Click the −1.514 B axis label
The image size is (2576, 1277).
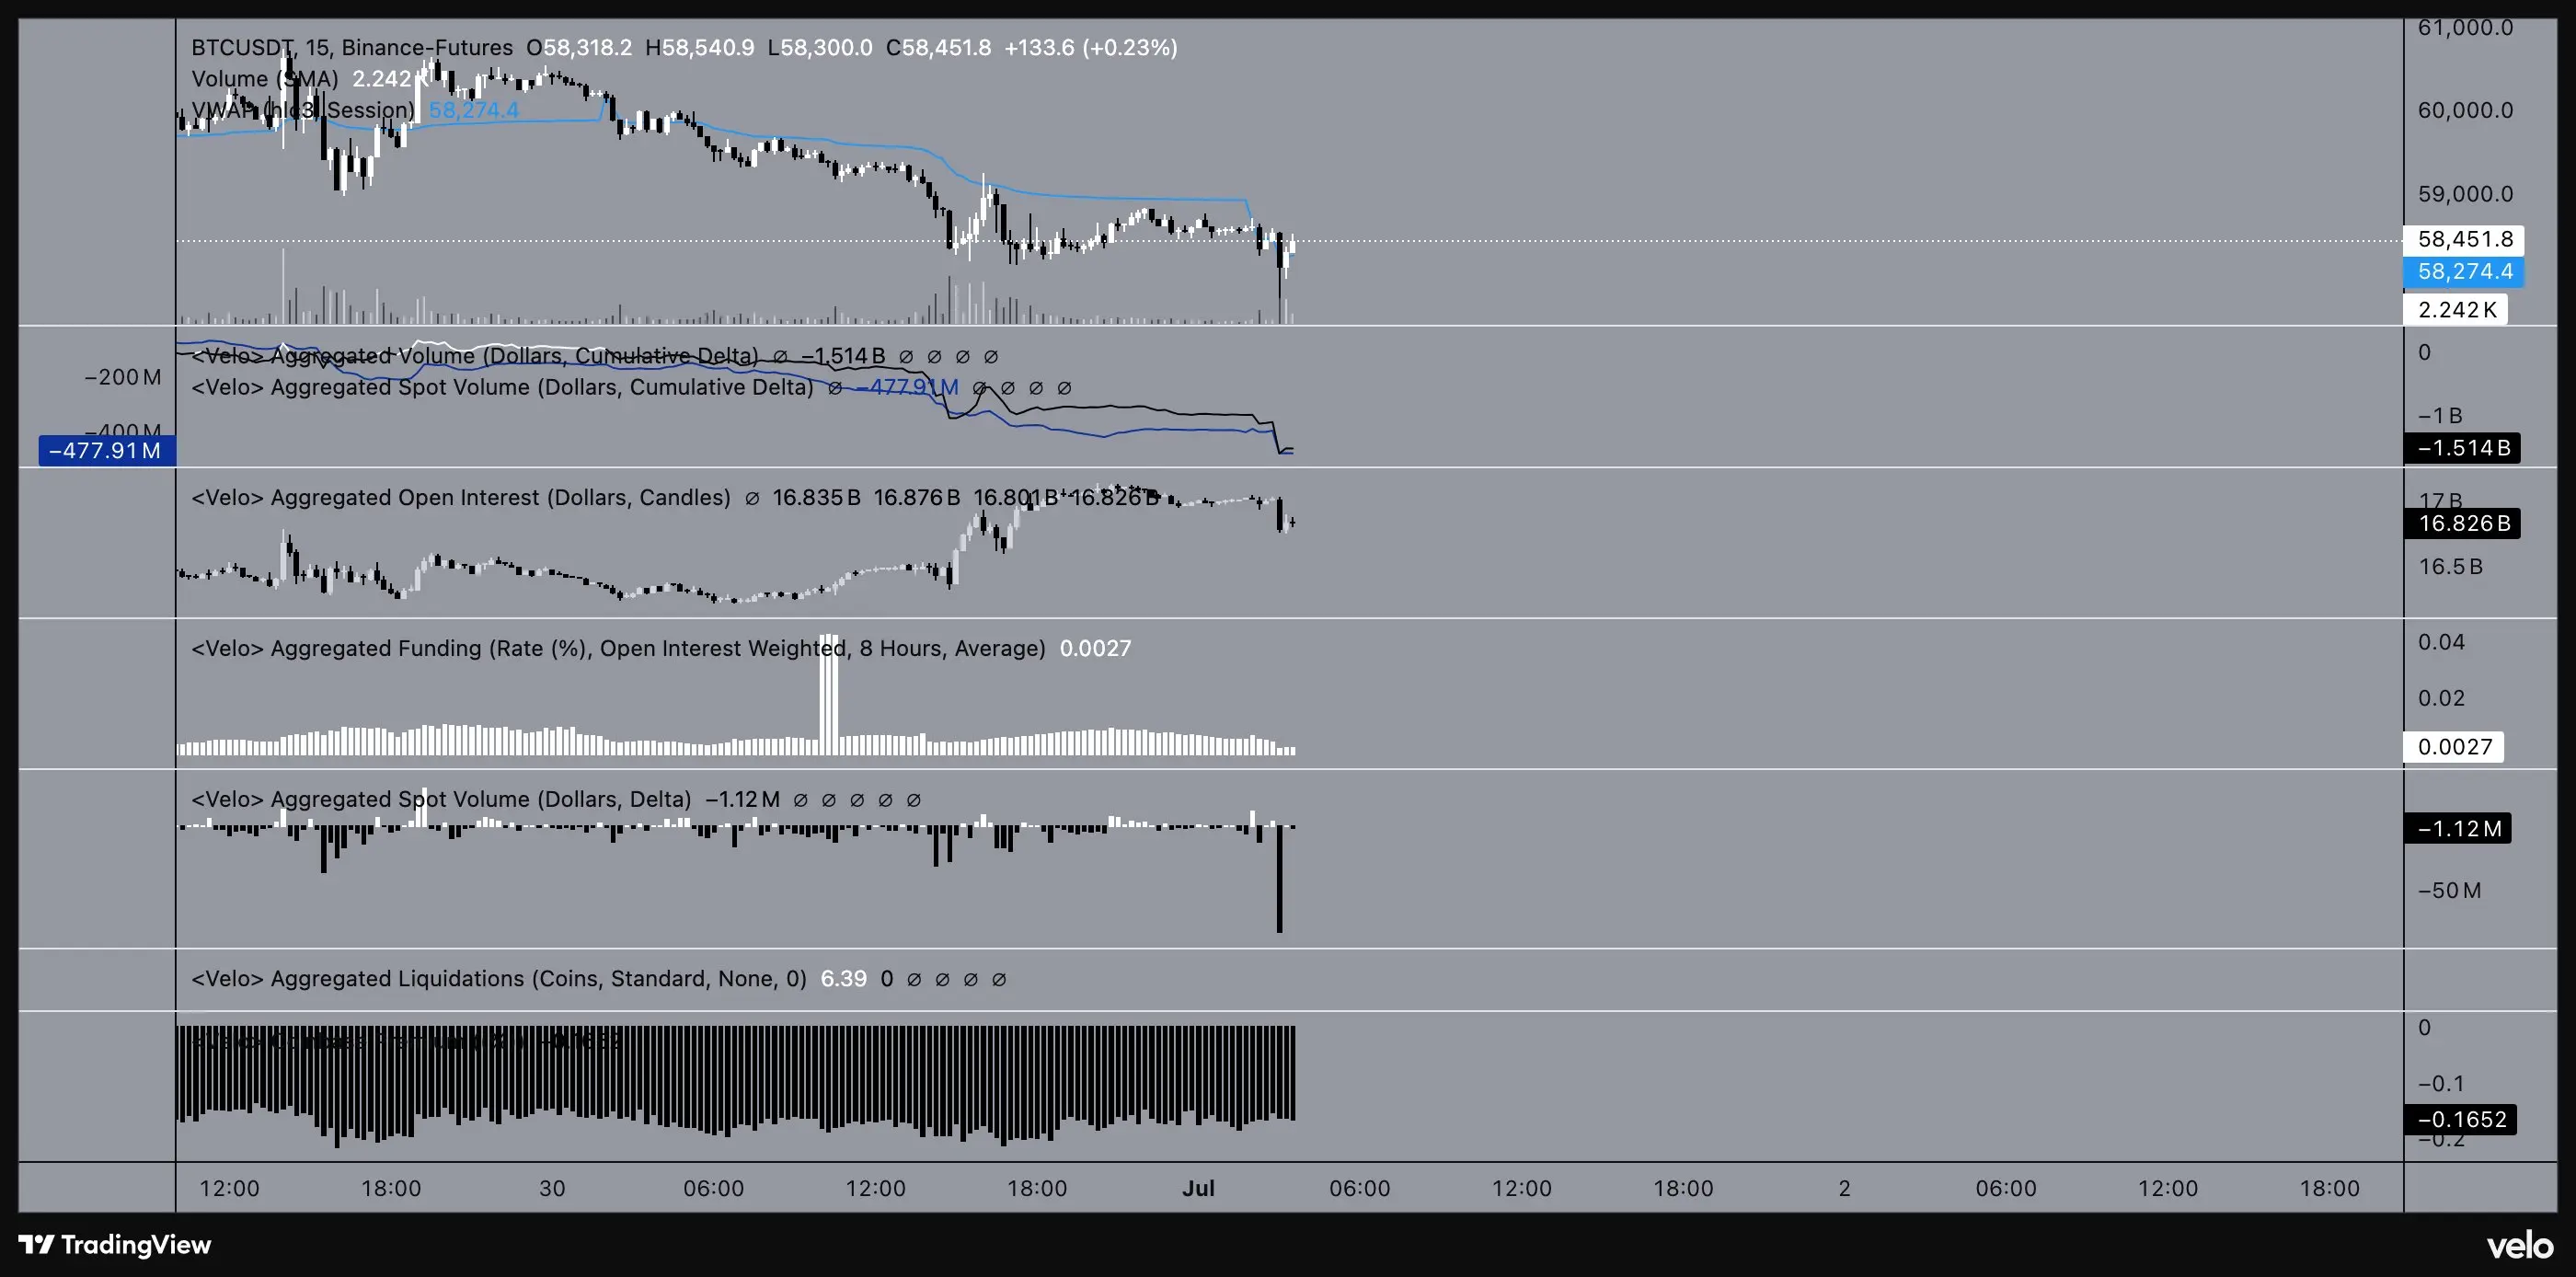click(x=2462, y=448)
